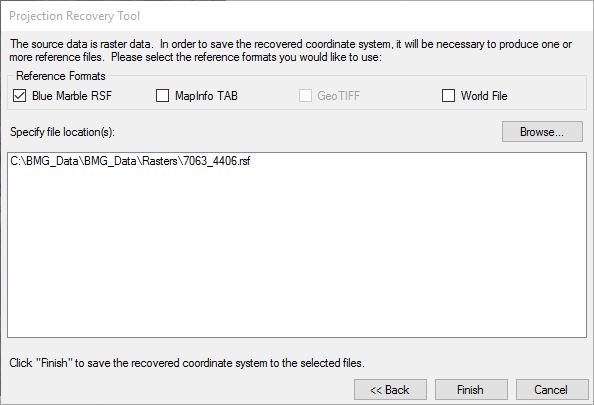594x405 pixels.
Task: Click the bottom hint text mentioning Finish
Action: tap(187, 363)
